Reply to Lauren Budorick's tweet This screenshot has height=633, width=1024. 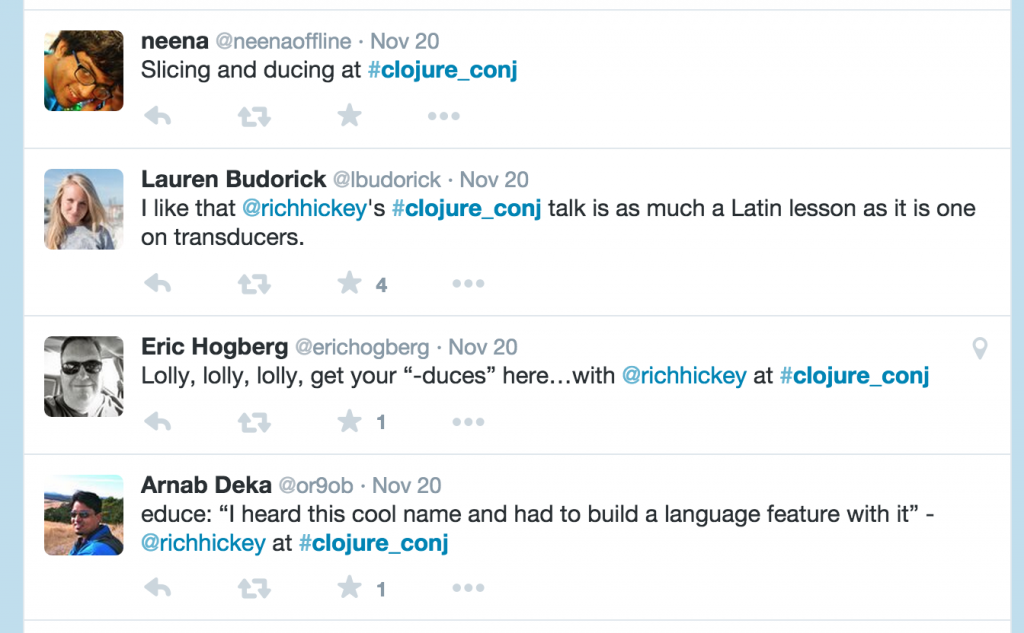[157, 284]
